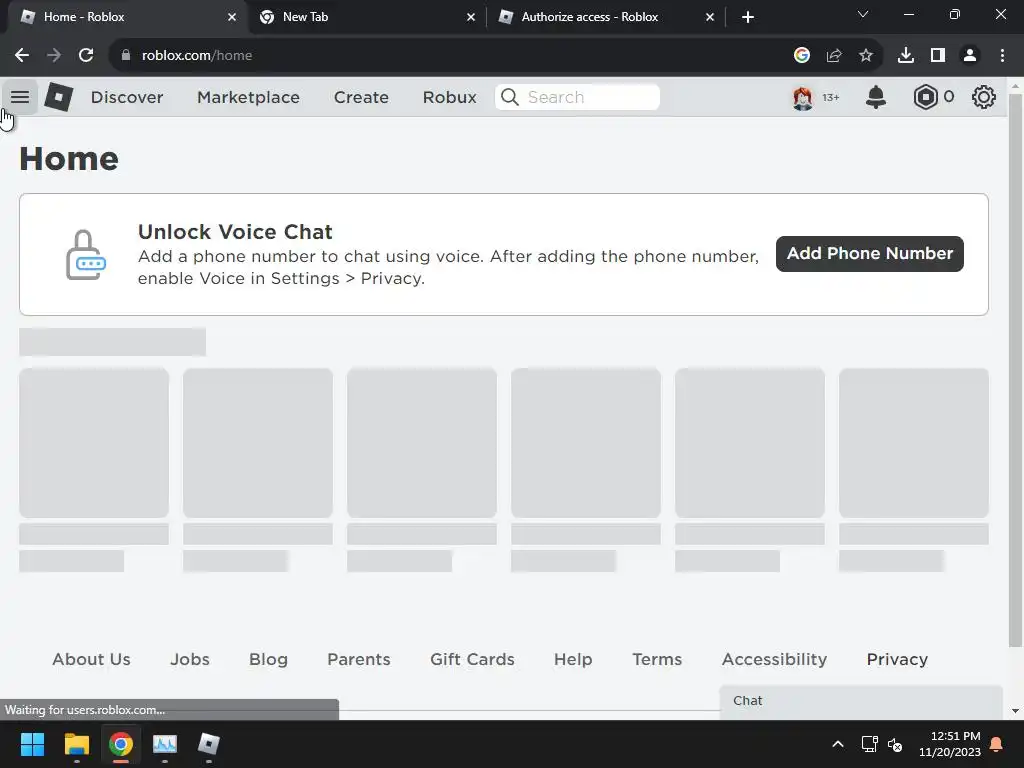Click the muted volume tray icon

(x=895, y=744)
